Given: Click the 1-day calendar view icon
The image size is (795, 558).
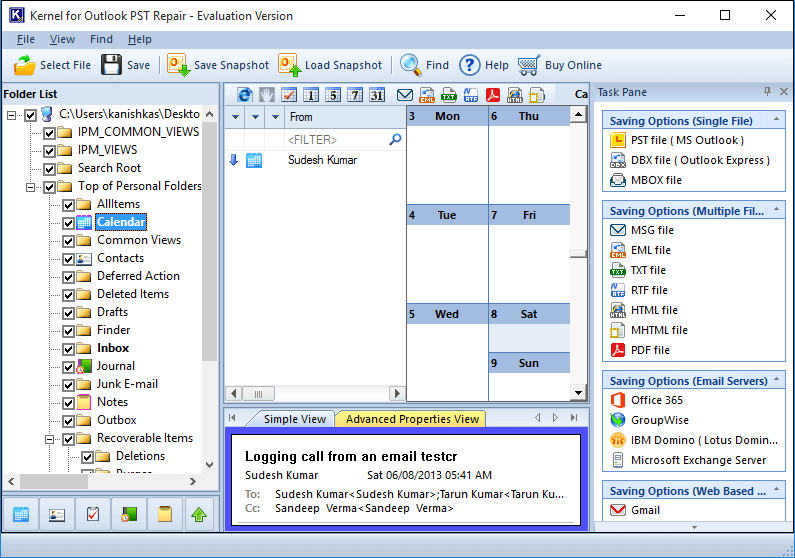Looking at the screenshot, I should (311, 95).
